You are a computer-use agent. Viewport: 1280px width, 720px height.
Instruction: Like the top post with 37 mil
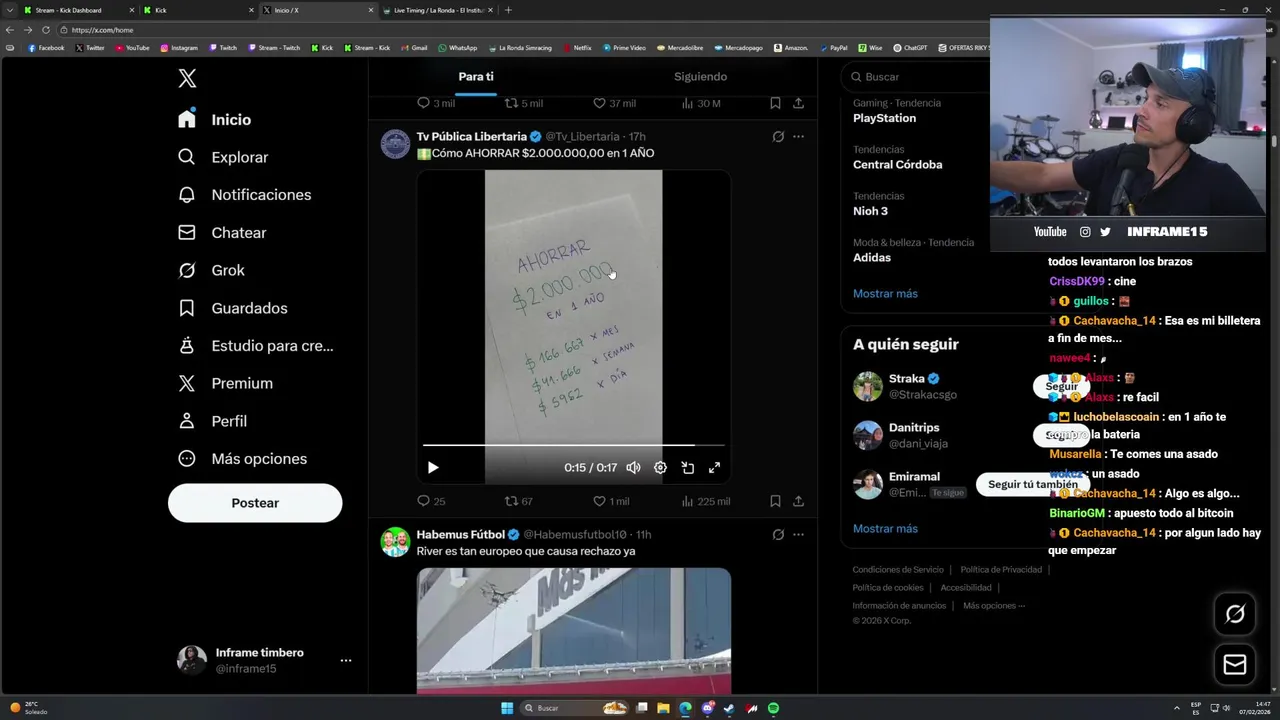click(x=614, y=103)
